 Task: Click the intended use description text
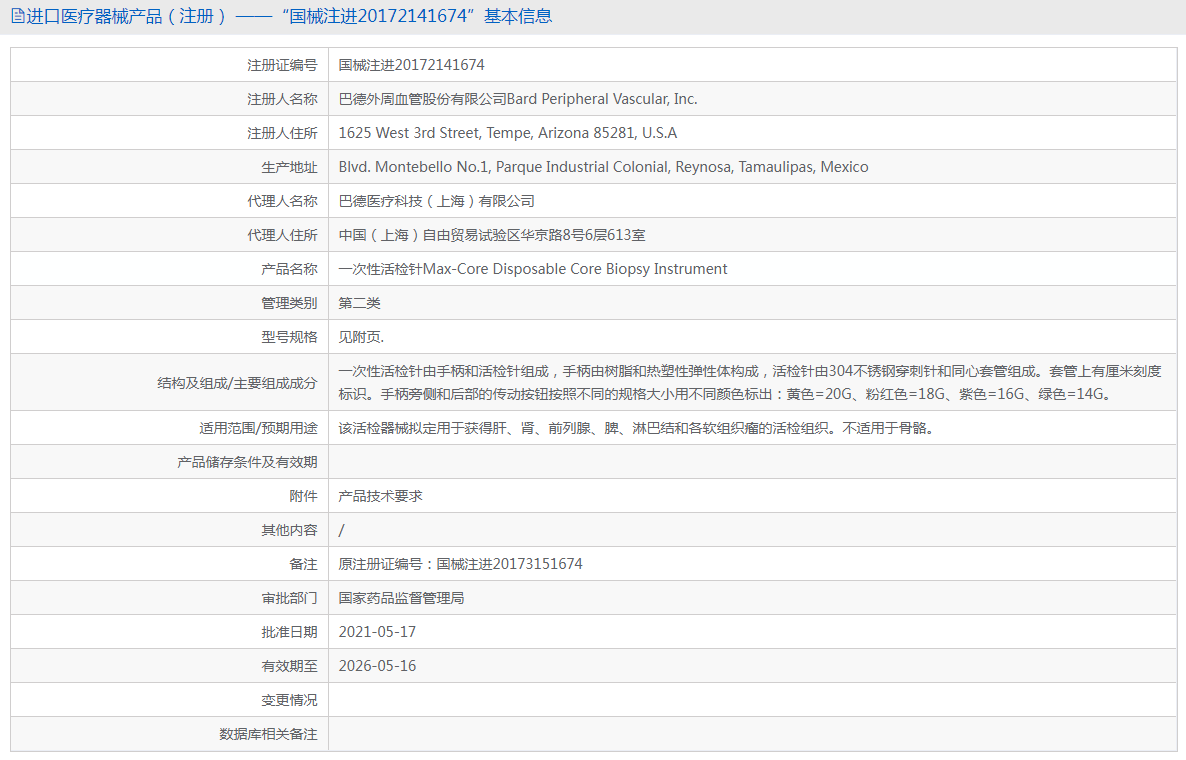click(x=636, y=428)
